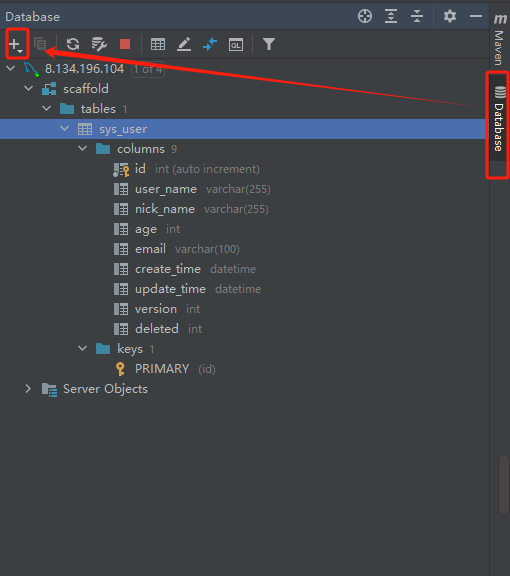Screen dimensions: 510x576
Task: Open the settings gear in panel header
Action: pos(450,16)
